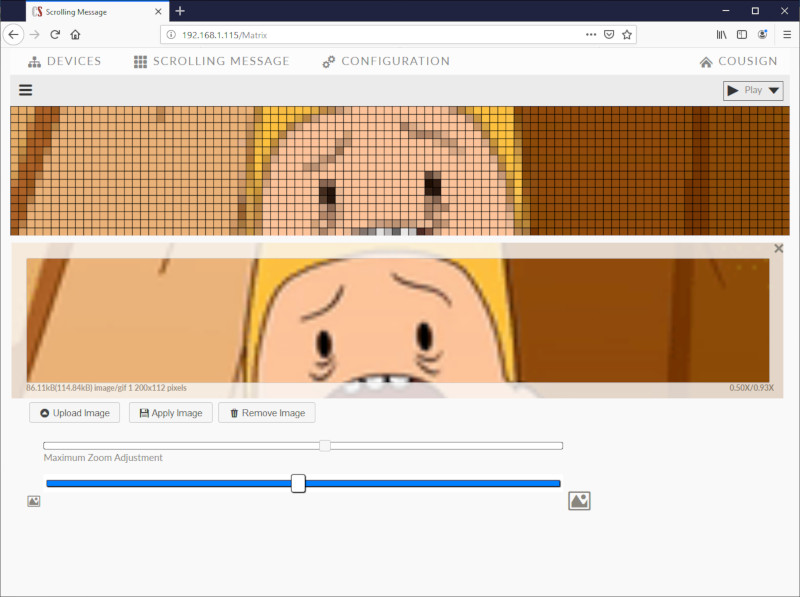
Task: Click the small image zoom-out icon
Action: click(x=34, y=501)
